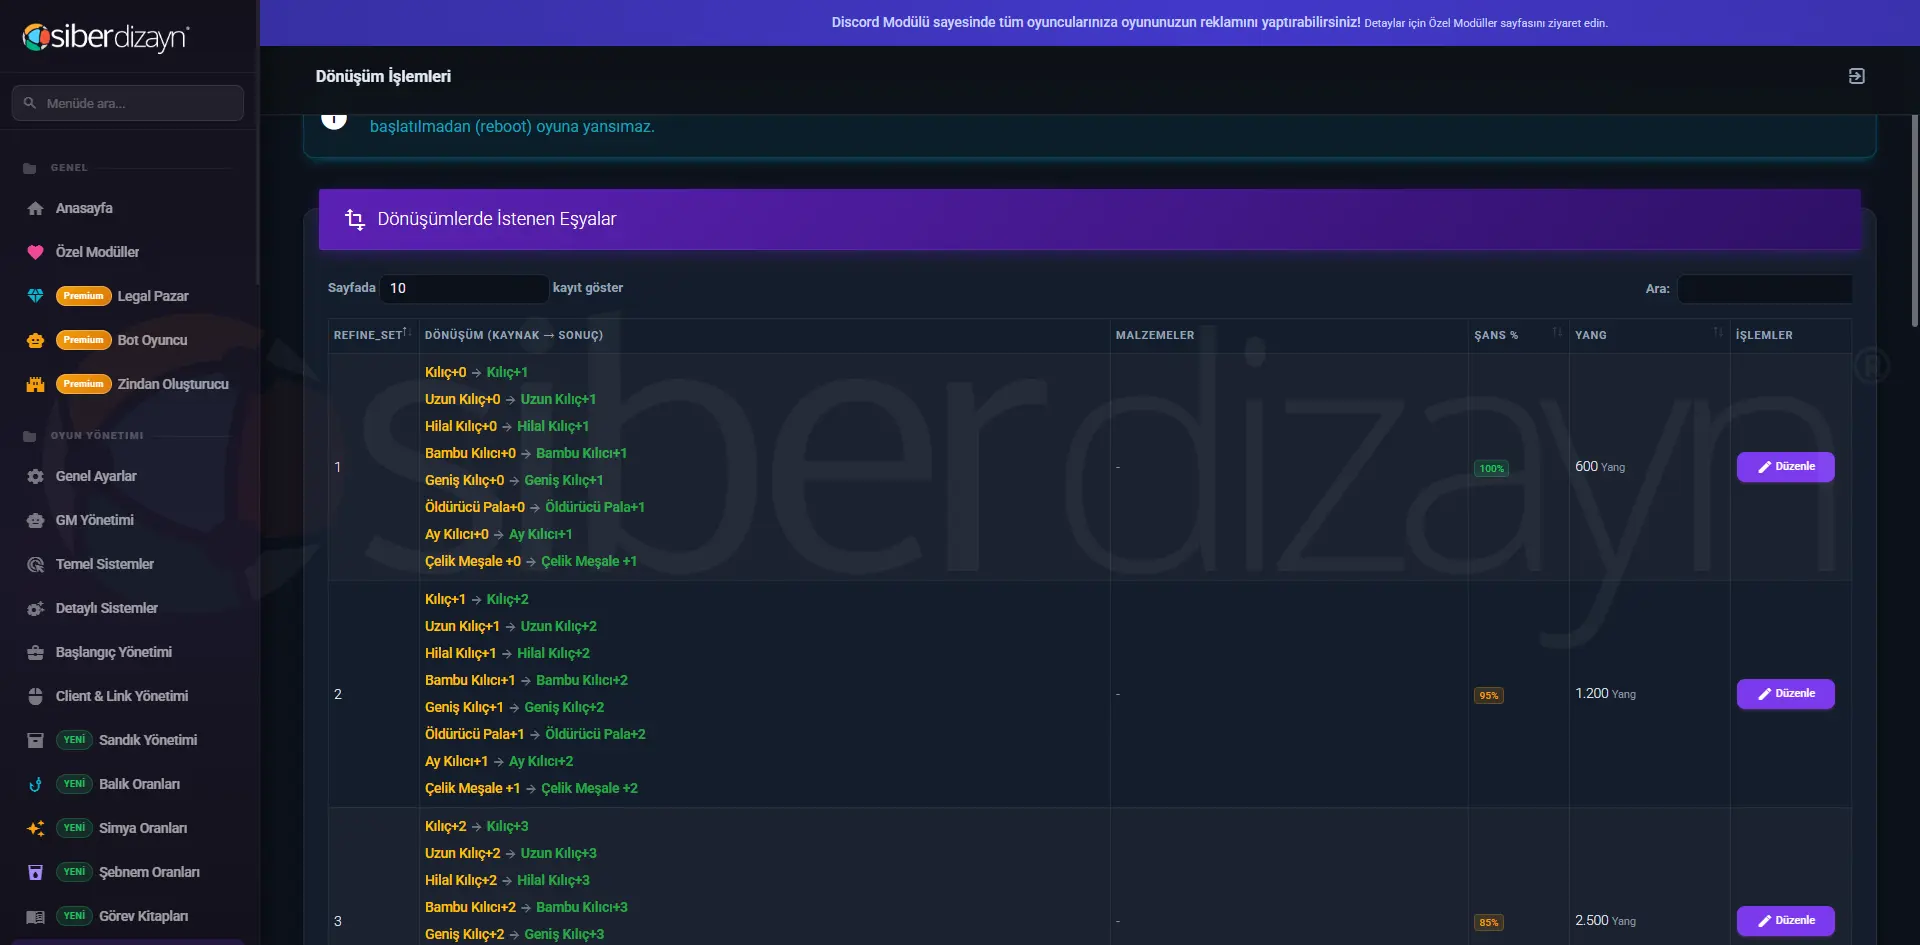Click the 600 Yang value
Image resolution: width=1920 pixels, height=945 pixels.
(1600, 467)
